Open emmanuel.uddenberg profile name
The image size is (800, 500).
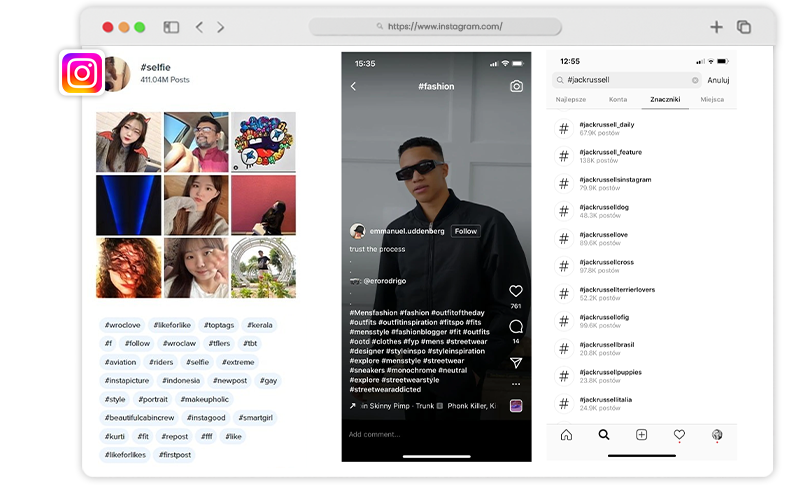click(407, 231)
